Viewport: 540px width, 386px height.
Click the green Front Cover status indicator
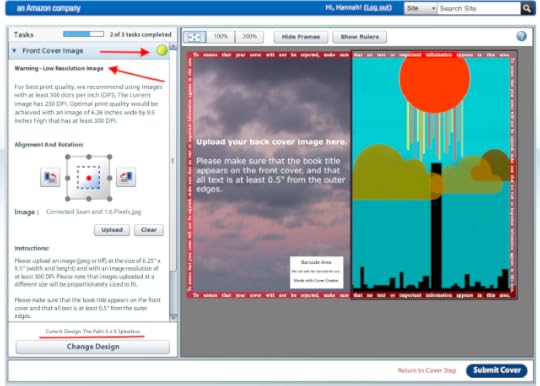coord(162,50)
